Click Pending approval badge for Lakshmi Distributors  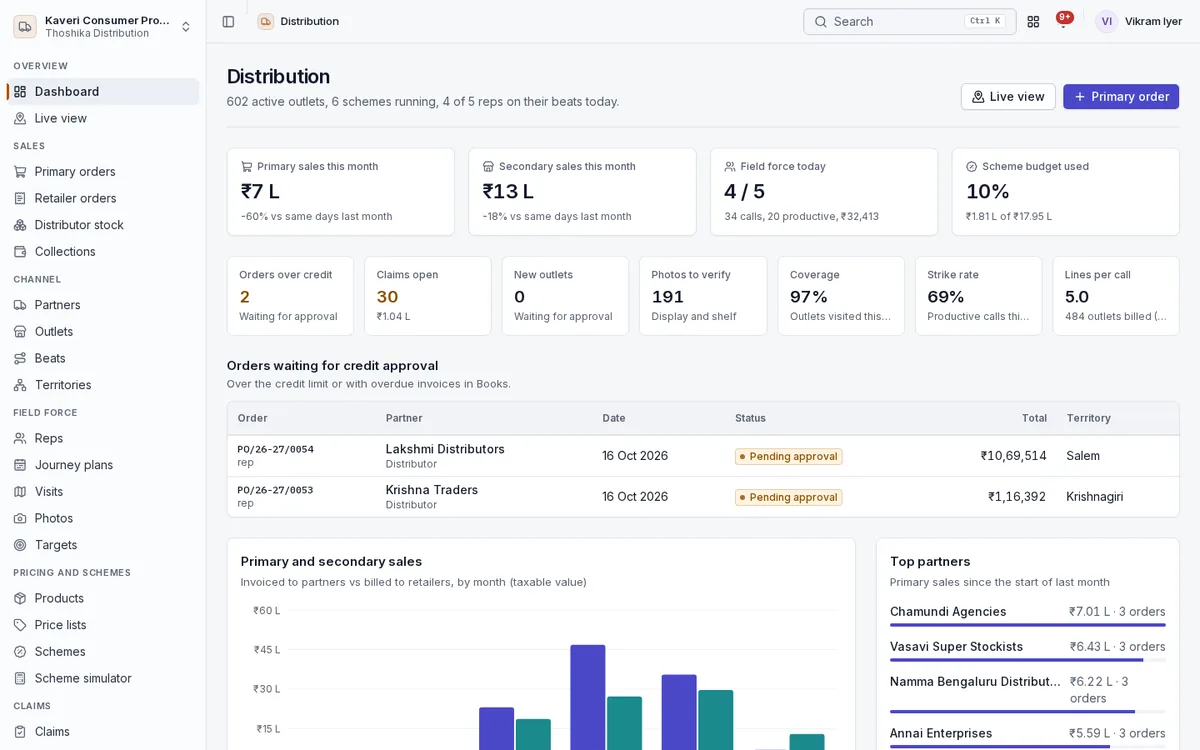click(x=789, y=456)
